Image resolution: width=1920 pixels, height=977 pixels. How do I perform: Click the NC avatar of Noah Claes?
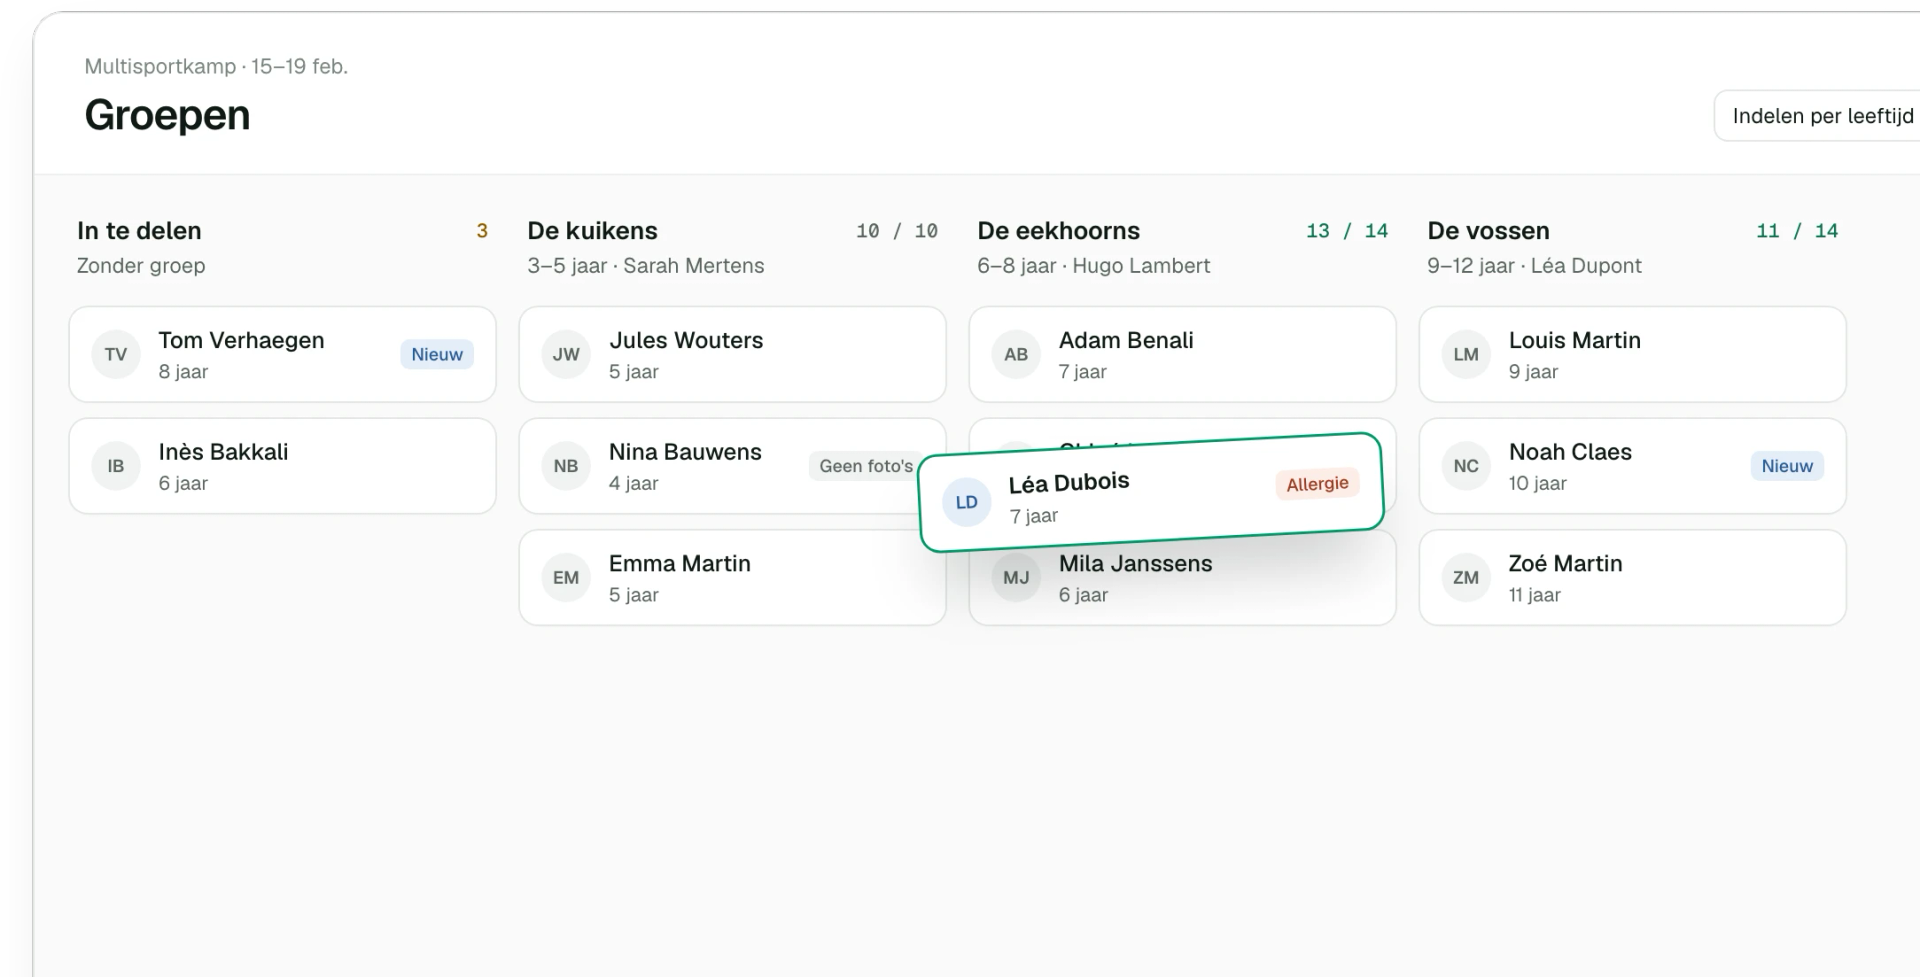tap(1466, 466)
